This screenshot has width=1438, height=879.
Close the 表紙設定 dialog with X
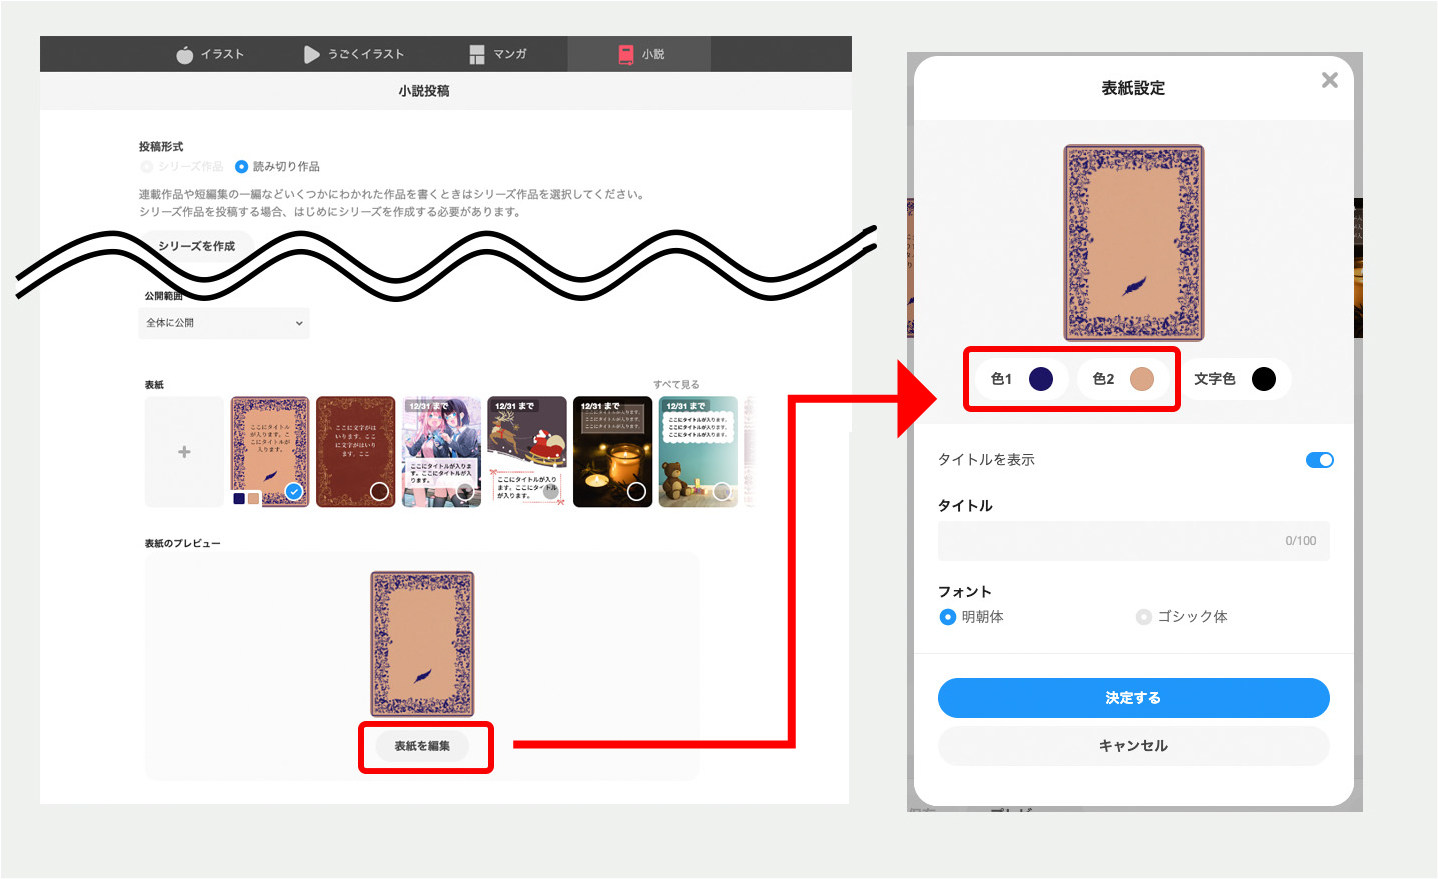[1329, 80]
